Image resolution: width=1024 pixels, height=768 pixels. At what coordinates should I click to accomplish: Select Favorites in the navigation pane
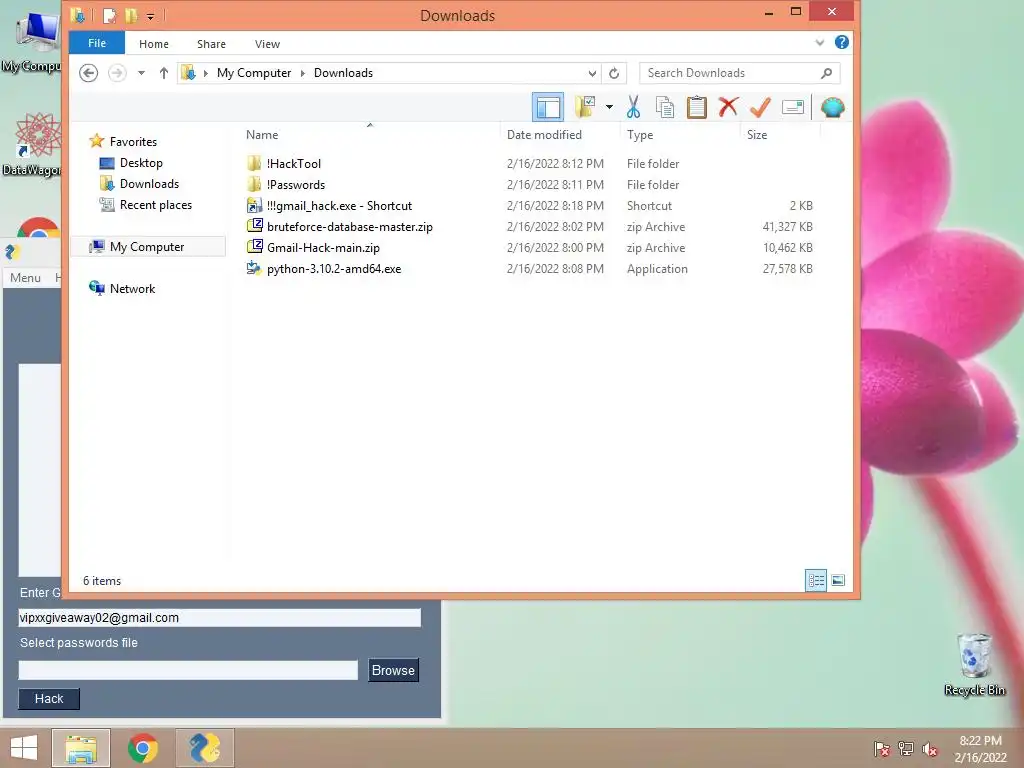[133, 142]
